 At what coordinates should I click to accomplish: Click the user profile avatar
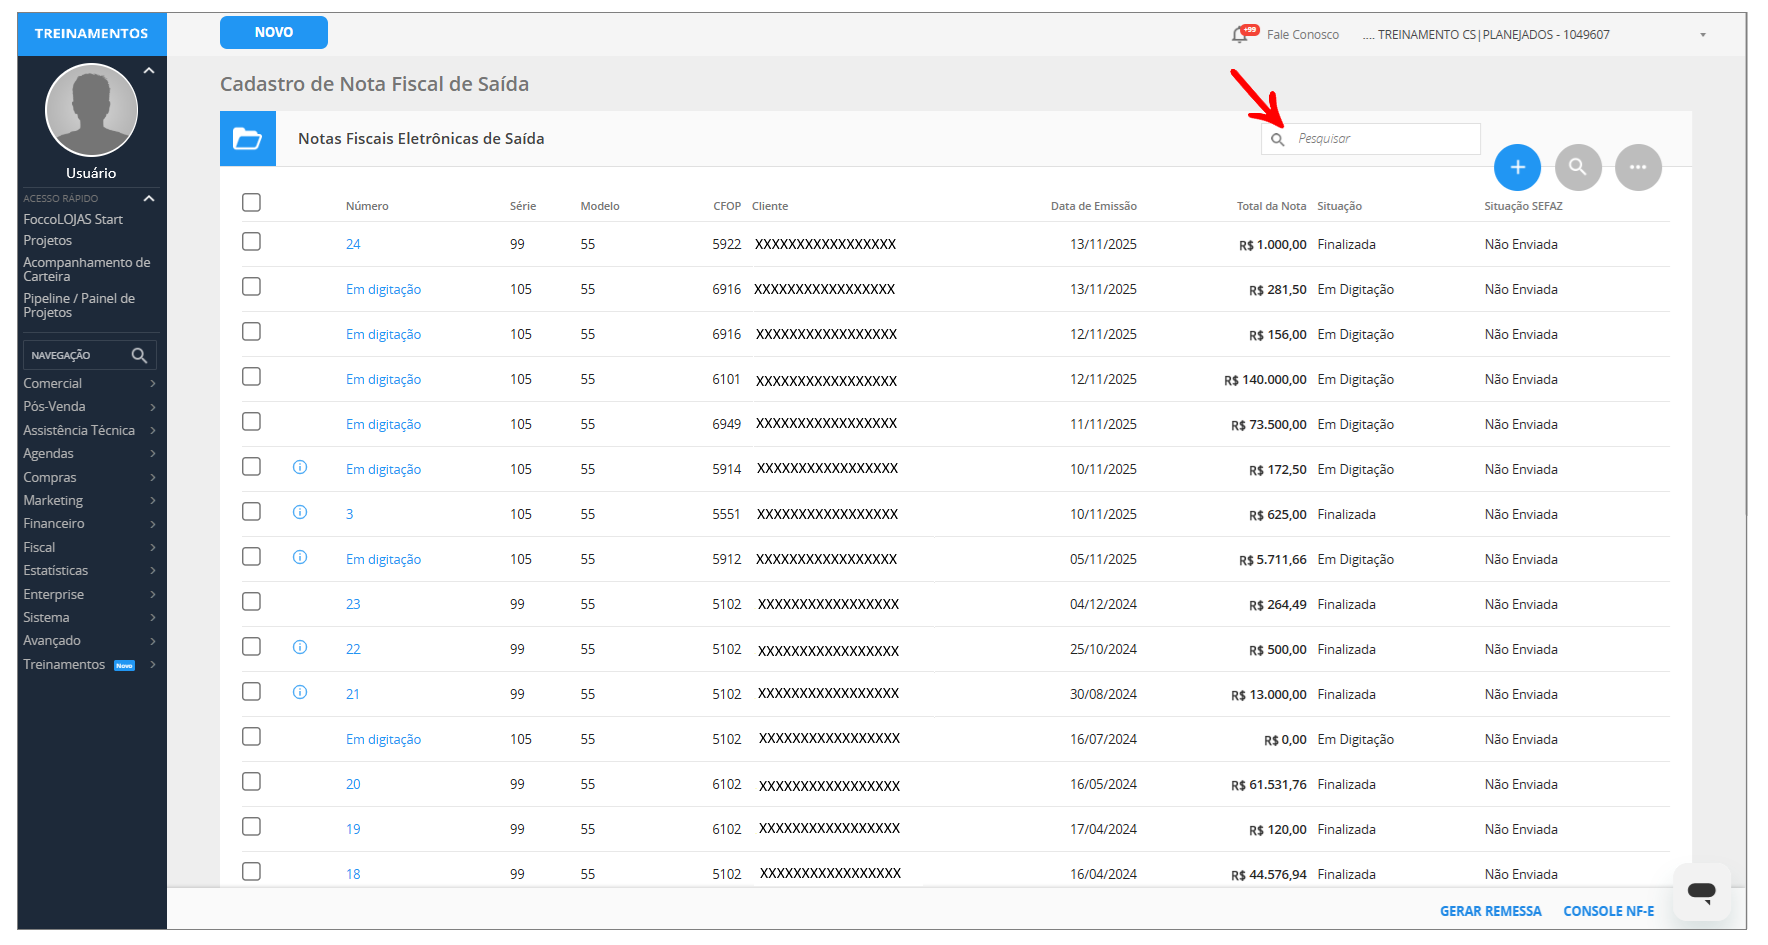tap(91, 110)
